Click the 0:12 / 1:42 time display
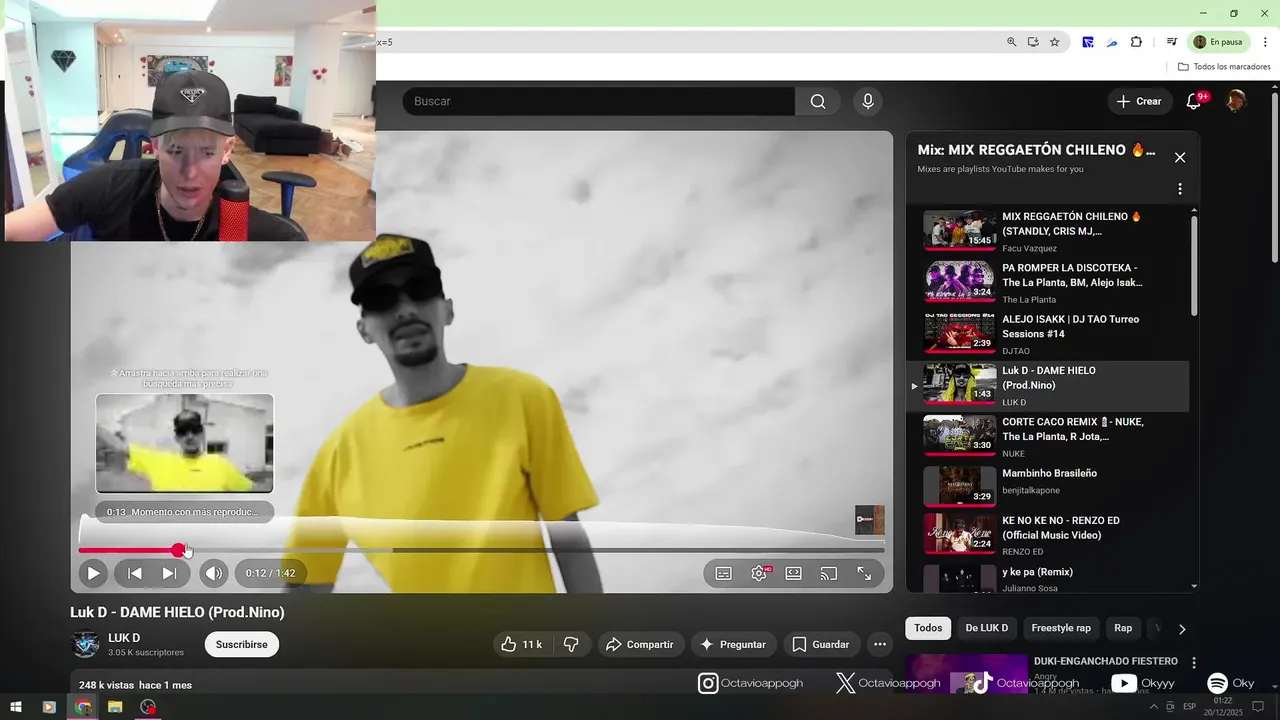The height and width of the screenshot is (720, 1280). tap(271, 573)
